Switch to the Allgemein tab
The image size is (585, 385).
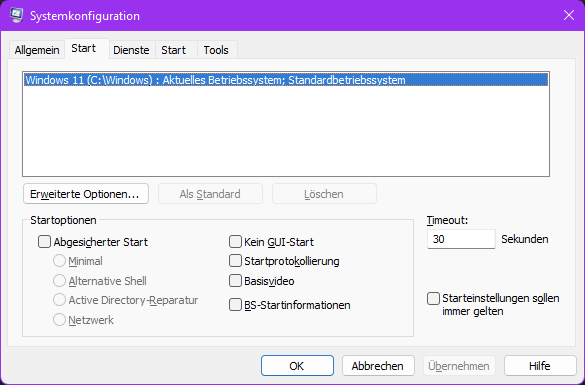pyautogui.click(x=37, y=50)
